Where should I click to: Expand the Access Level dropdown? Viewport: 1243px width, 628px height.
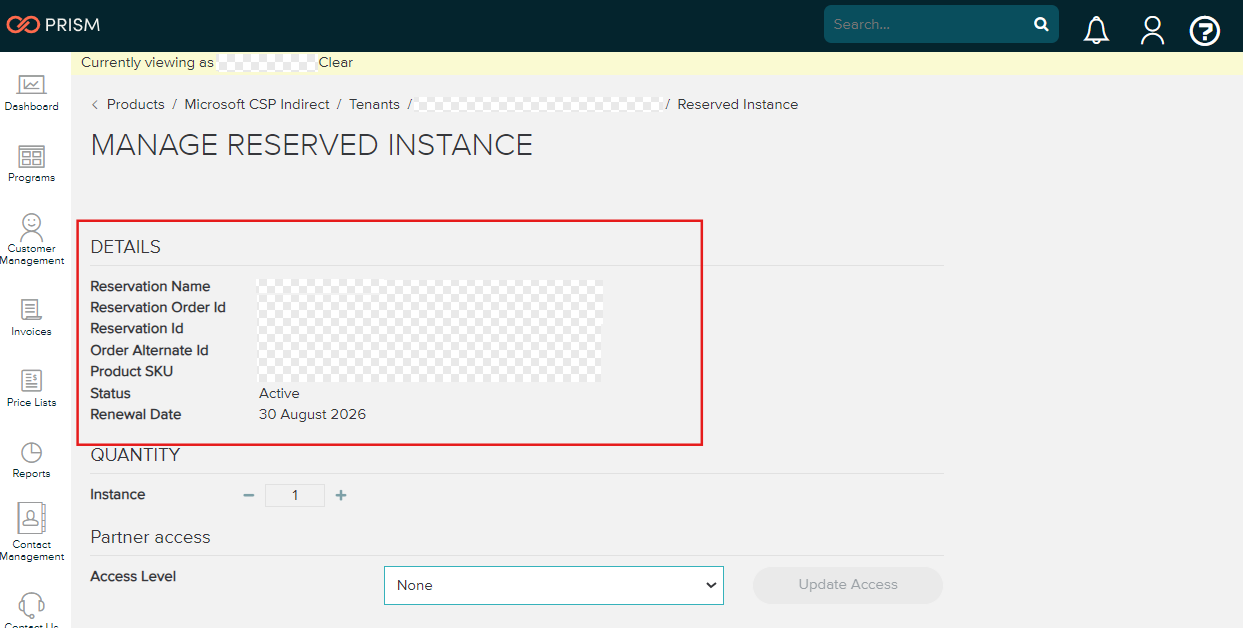pos(553,585)
